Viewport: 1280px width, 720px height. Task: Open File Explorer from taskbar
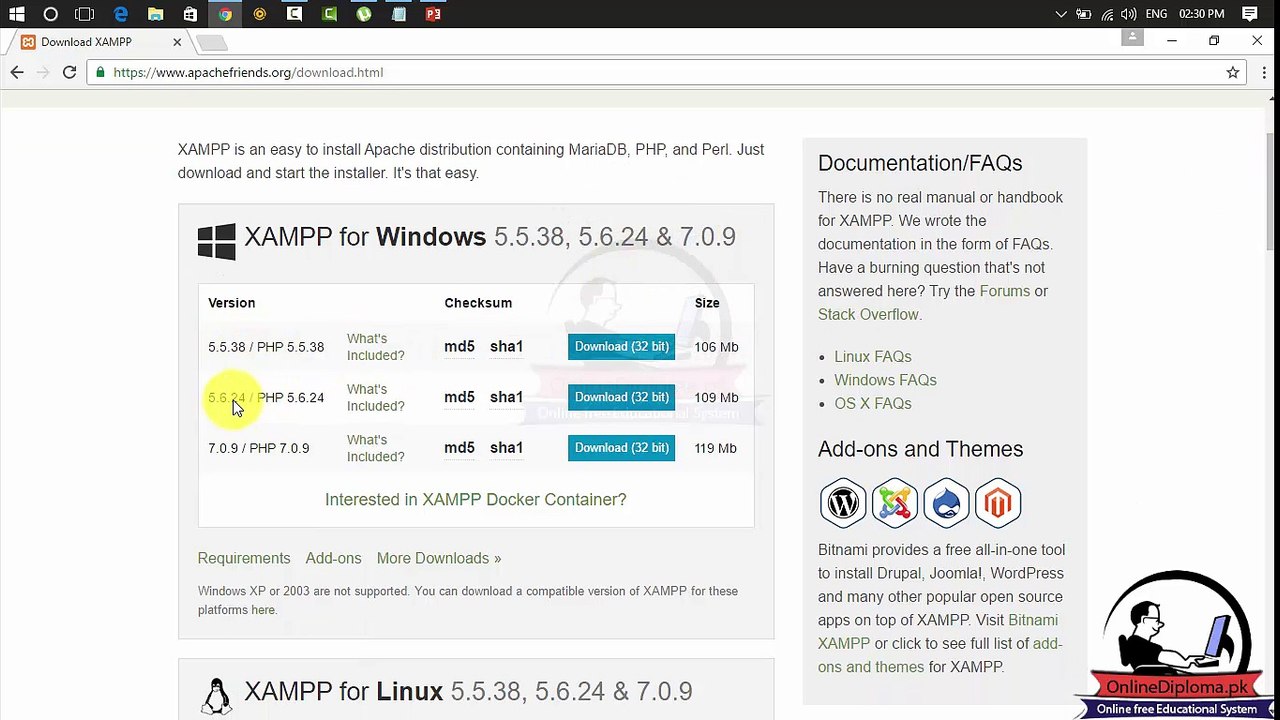click(155, 14)
